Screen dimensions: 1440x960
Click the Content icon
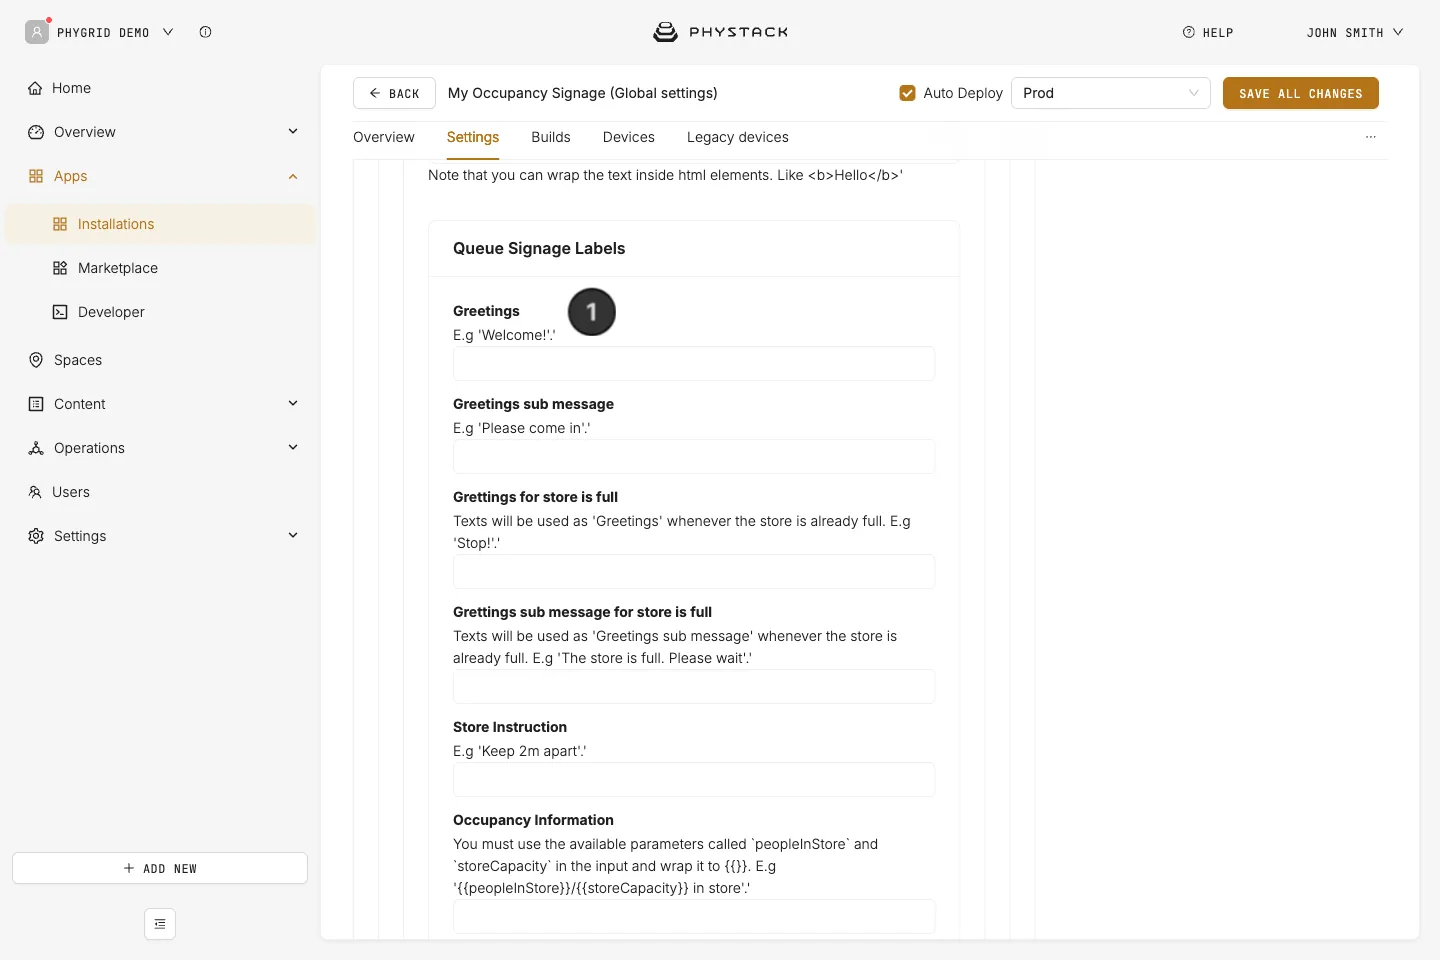point(36,404)
